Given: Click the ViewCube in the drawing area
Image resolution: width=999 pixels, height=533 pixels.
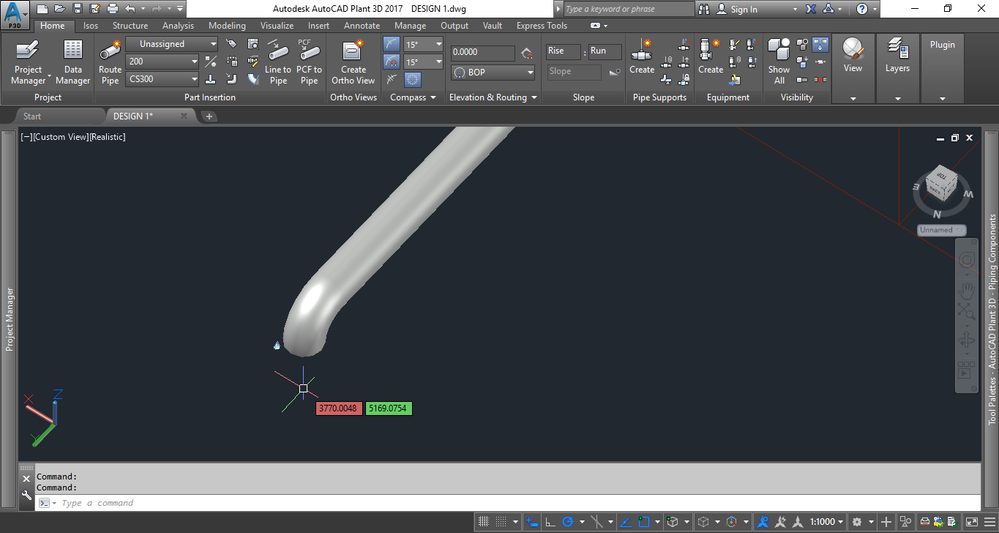Looking at the screenshot, I should coord(940,184).
